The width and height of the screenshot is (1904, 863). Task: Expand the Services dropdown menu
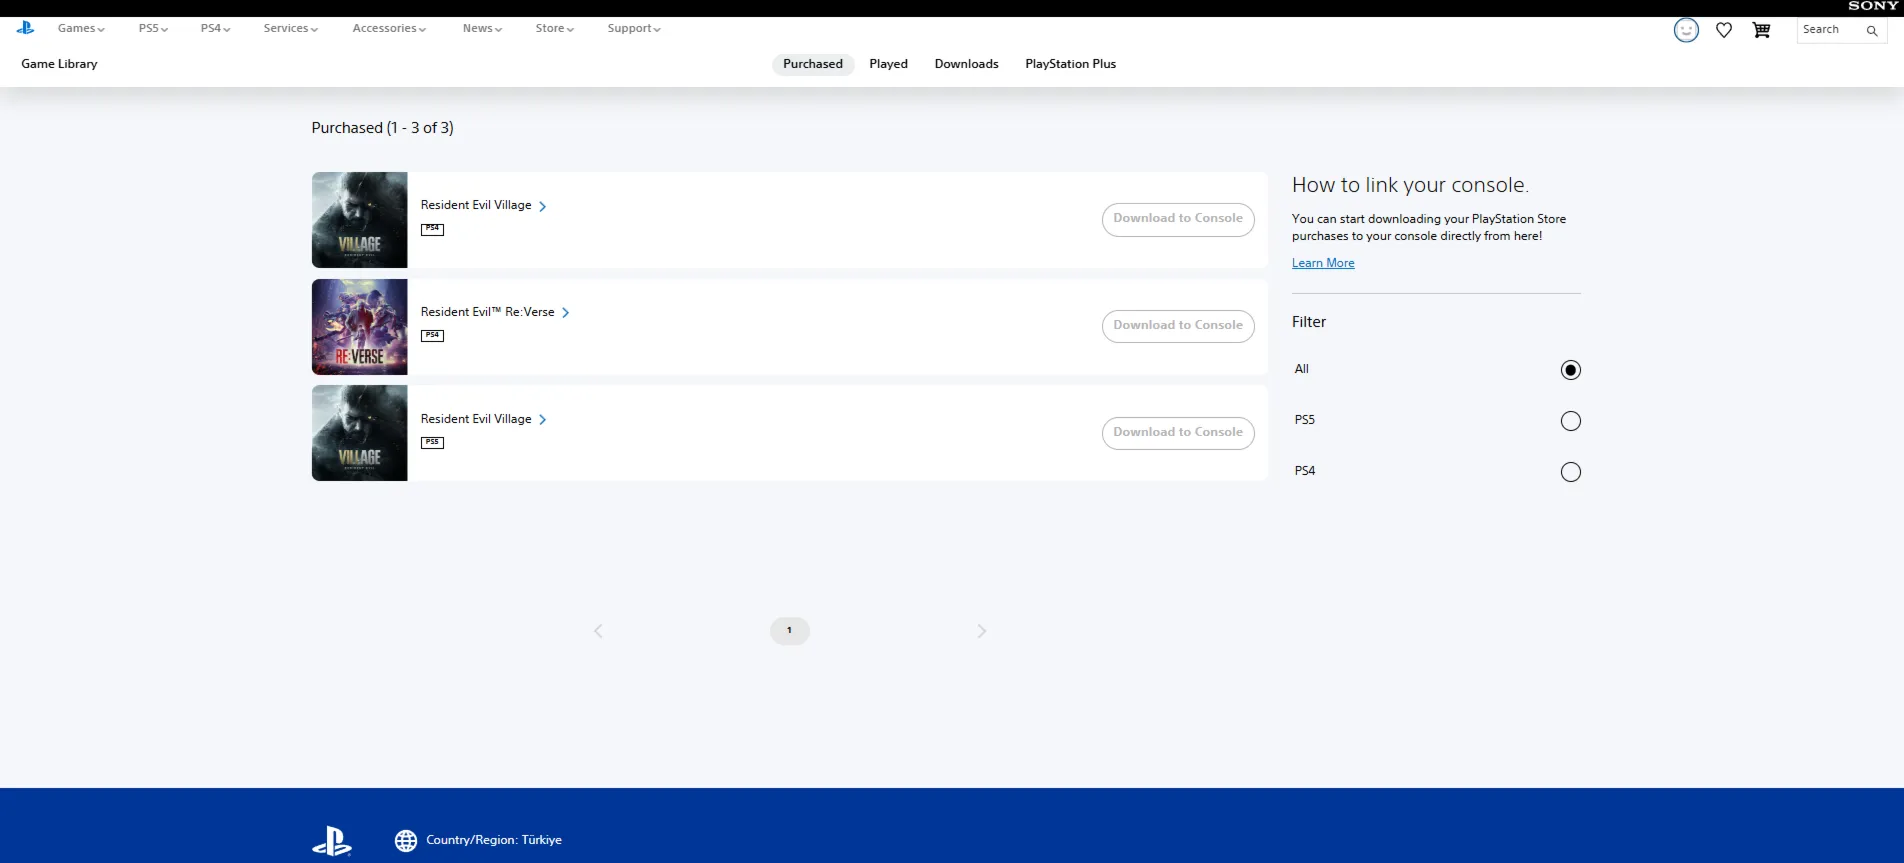290,28
